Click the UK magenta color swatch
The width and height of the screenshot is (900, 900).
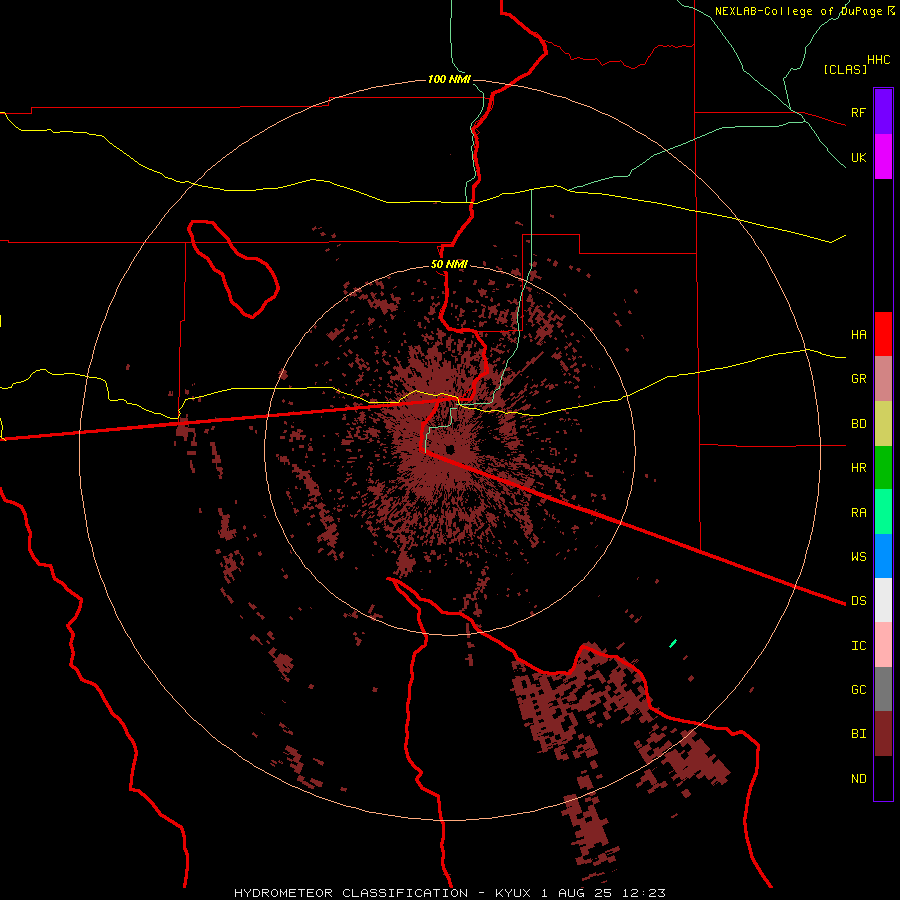883,157
